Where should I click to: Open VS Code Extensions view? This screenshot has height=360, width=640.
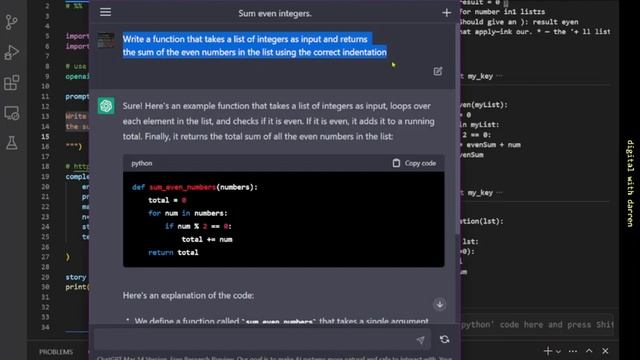tap(11, 83)
